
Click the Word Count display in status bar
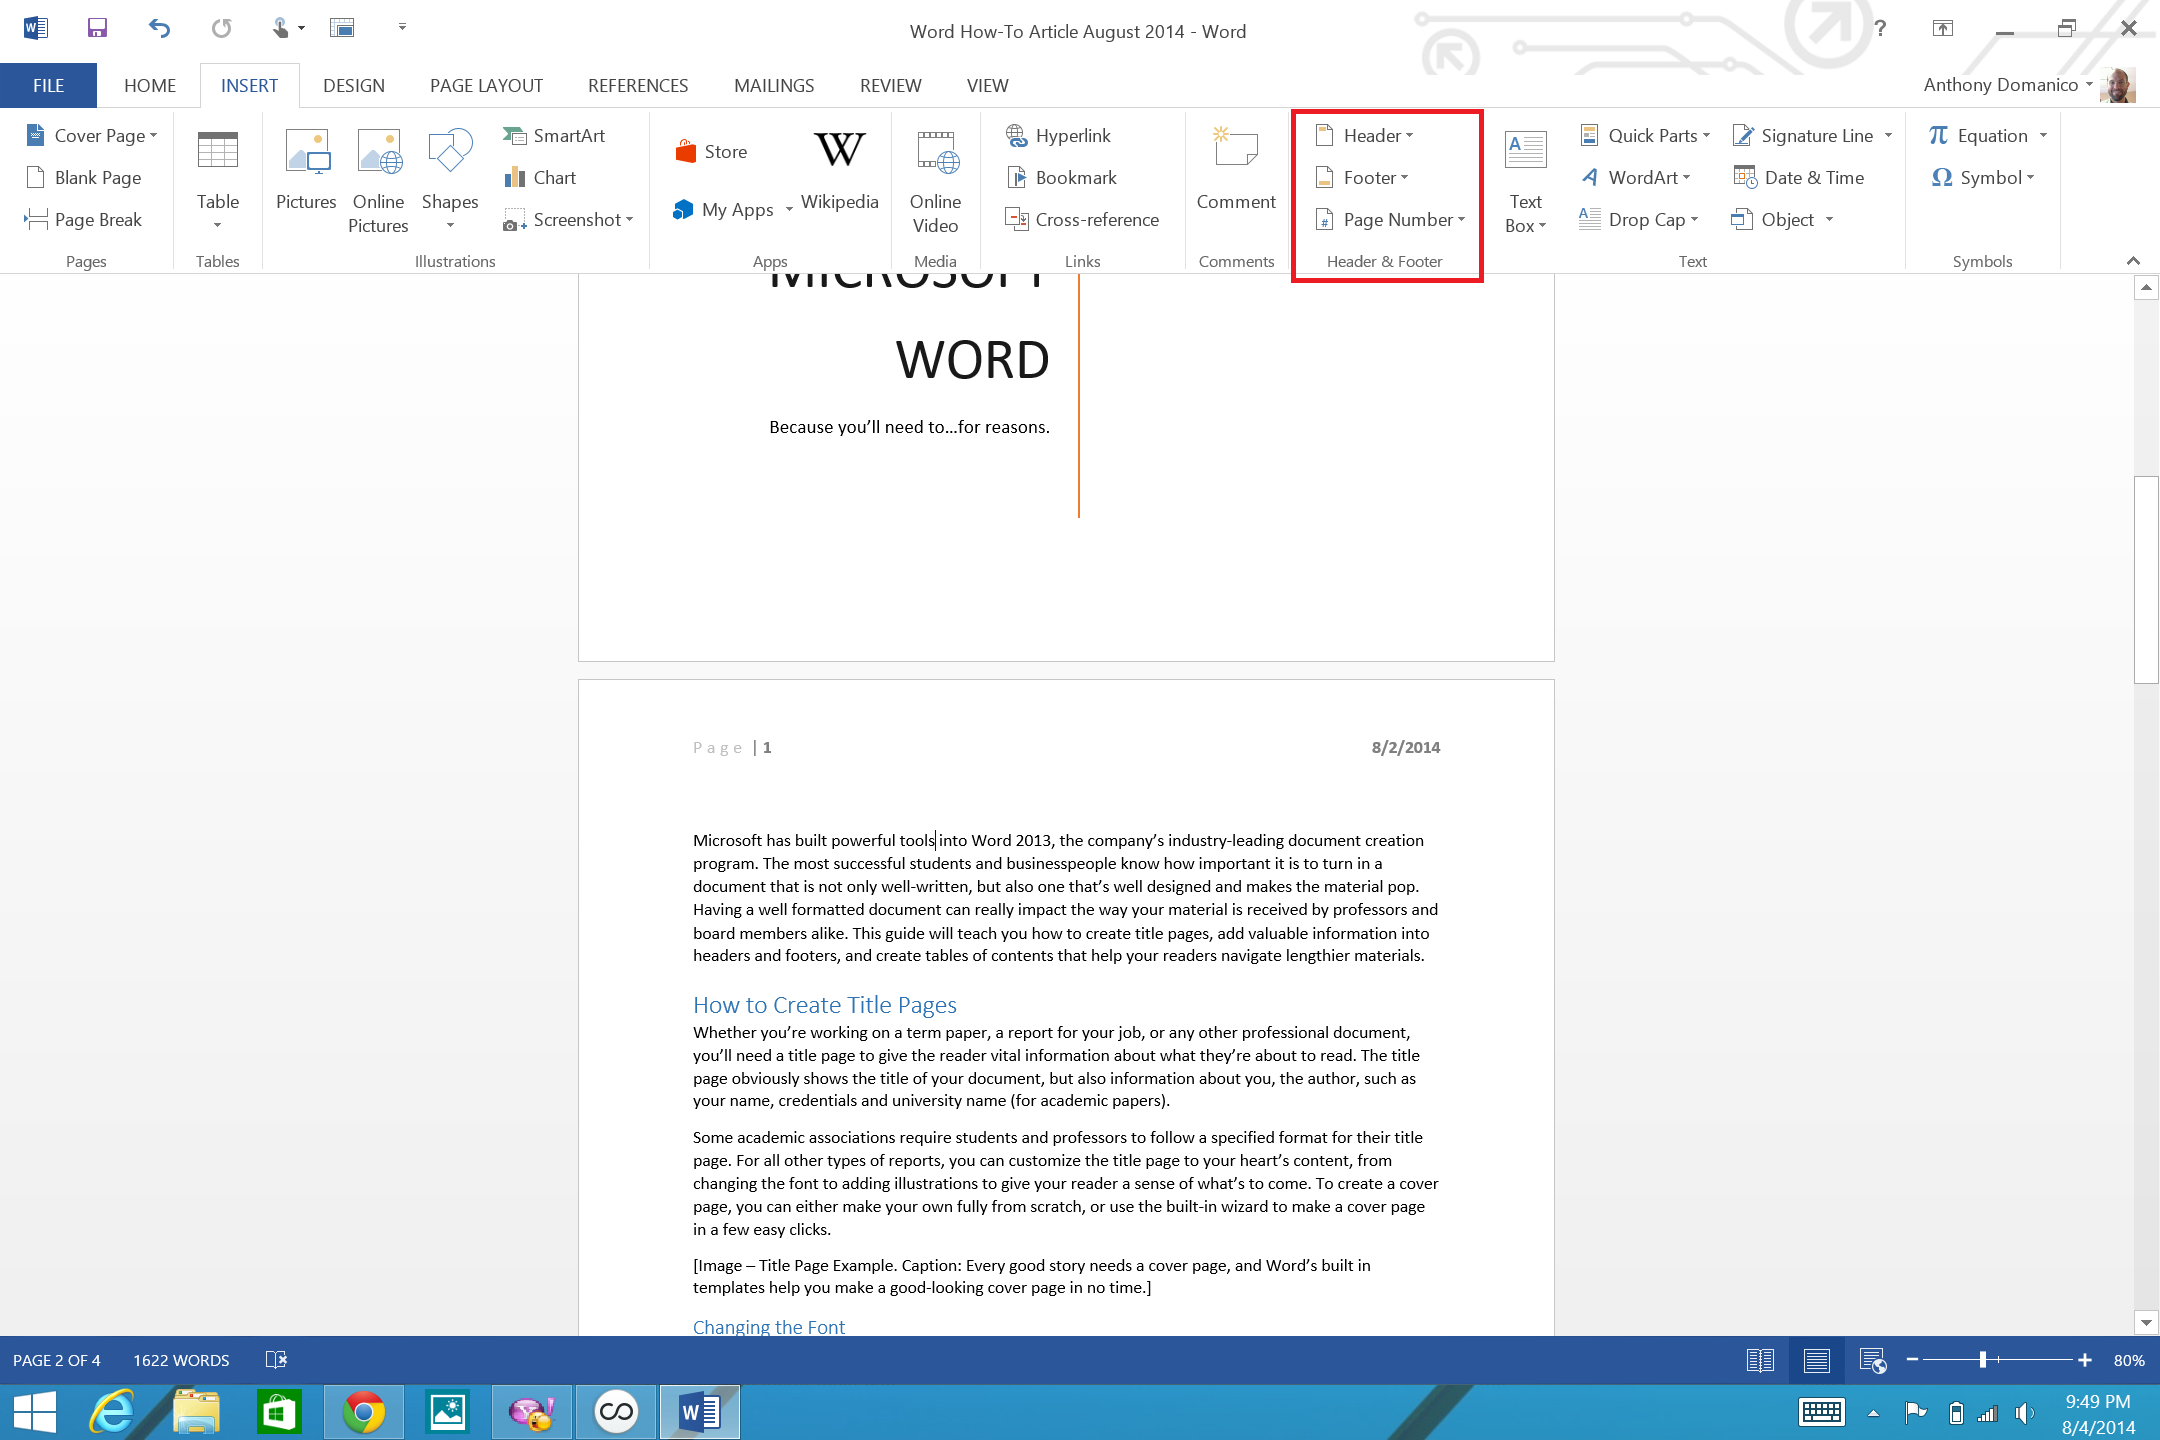pyautogui.click(x=178, y=1358)
